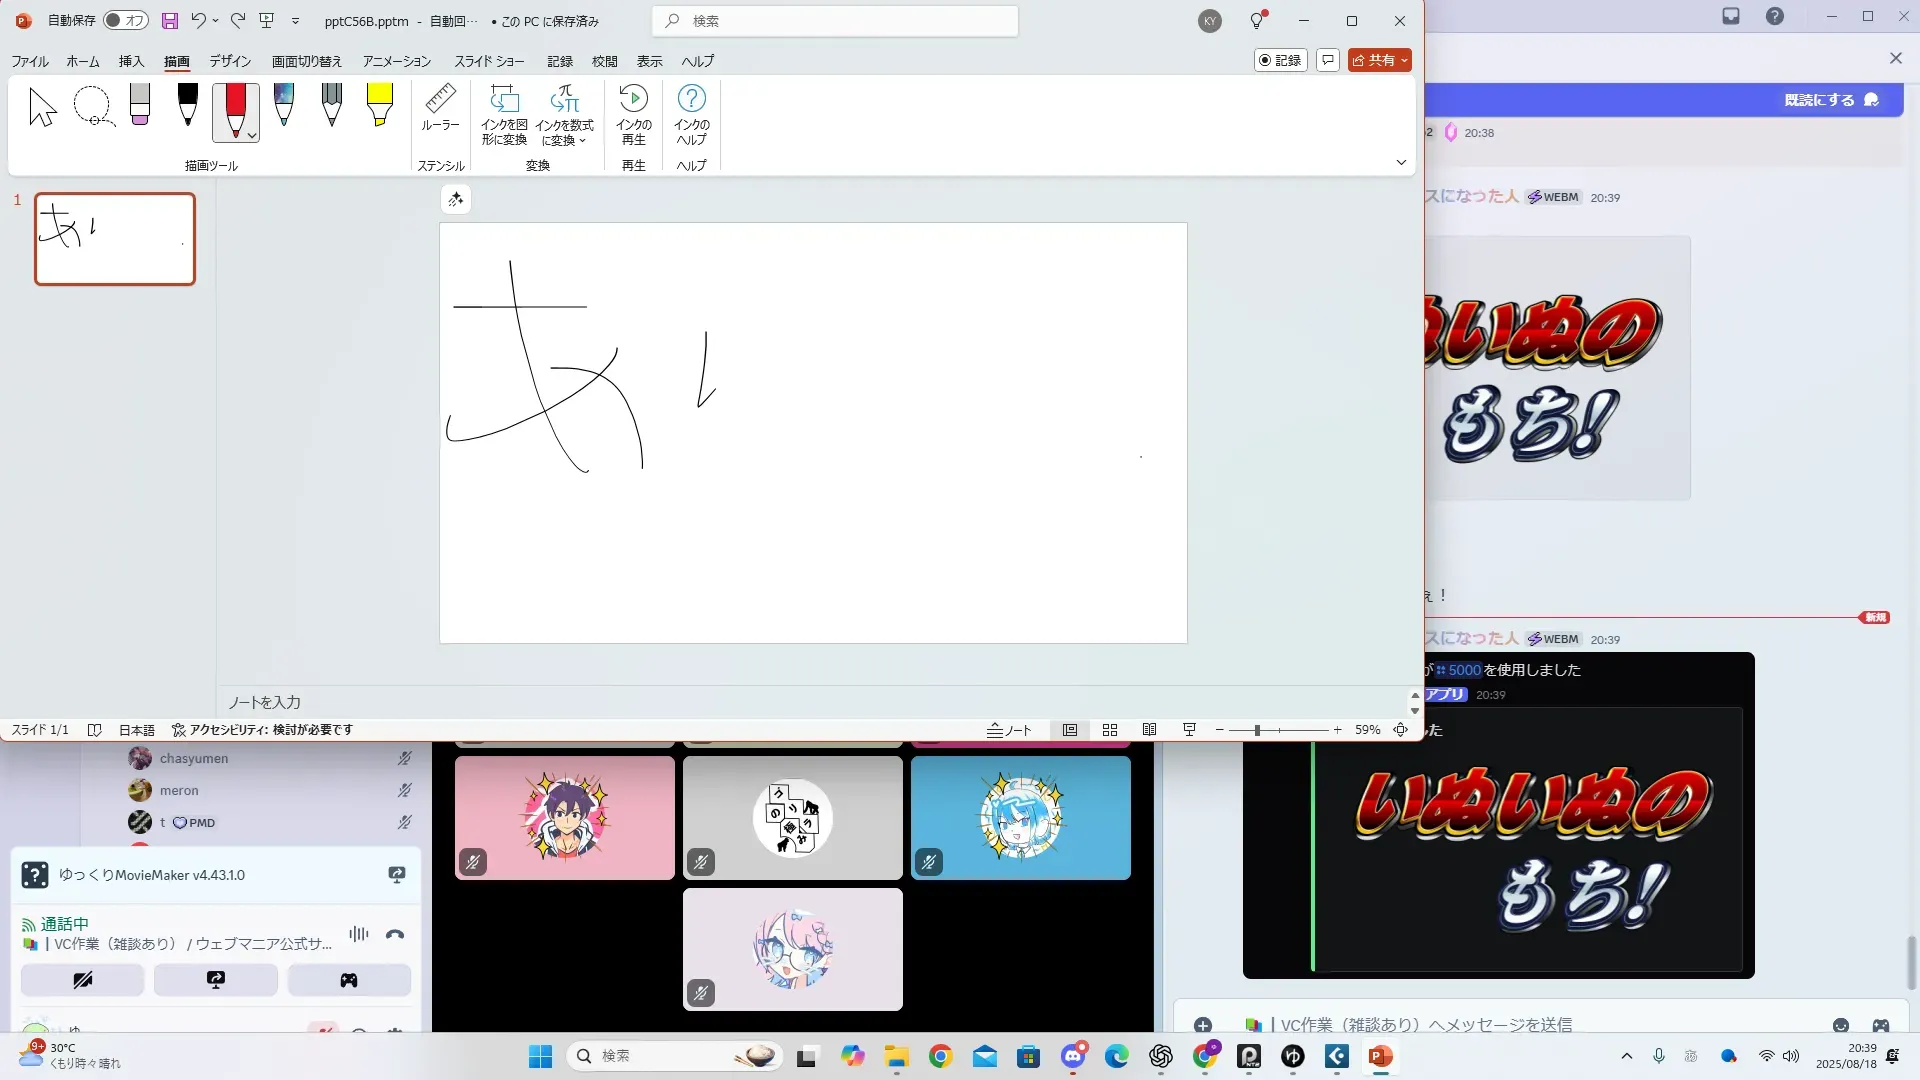This screenshot has height=1080, width=1920.
Task: Open Ink Help
Action: 691,99
